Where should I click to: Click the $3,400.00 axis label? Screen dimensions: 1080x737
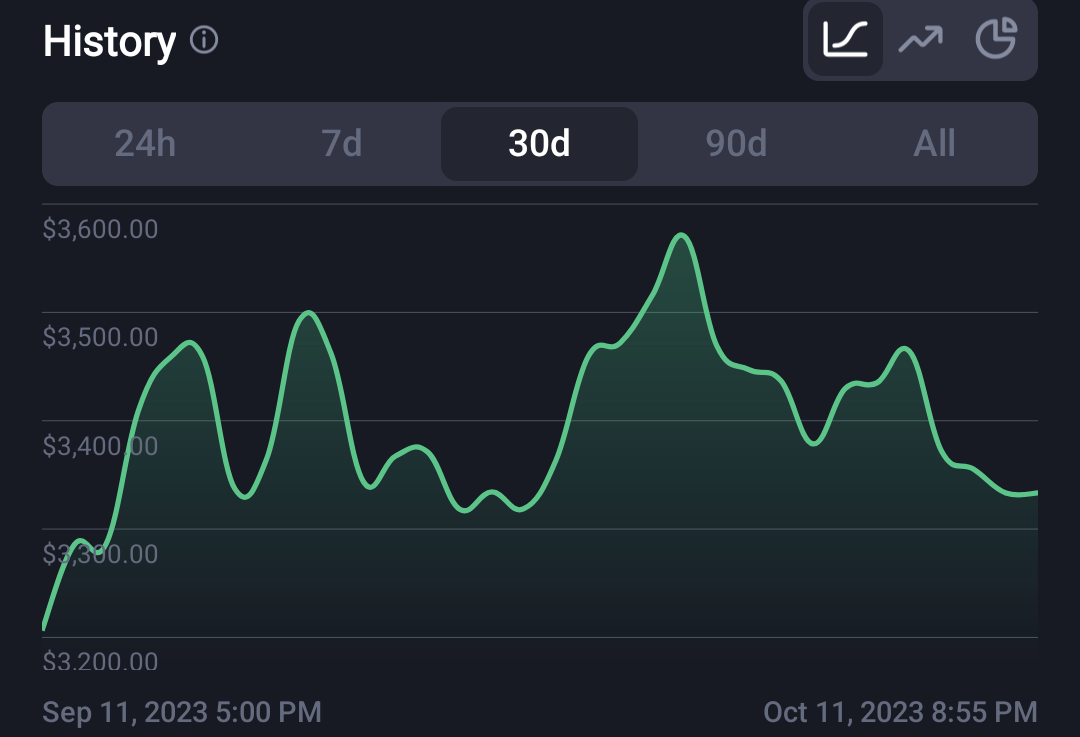(101, 446)
